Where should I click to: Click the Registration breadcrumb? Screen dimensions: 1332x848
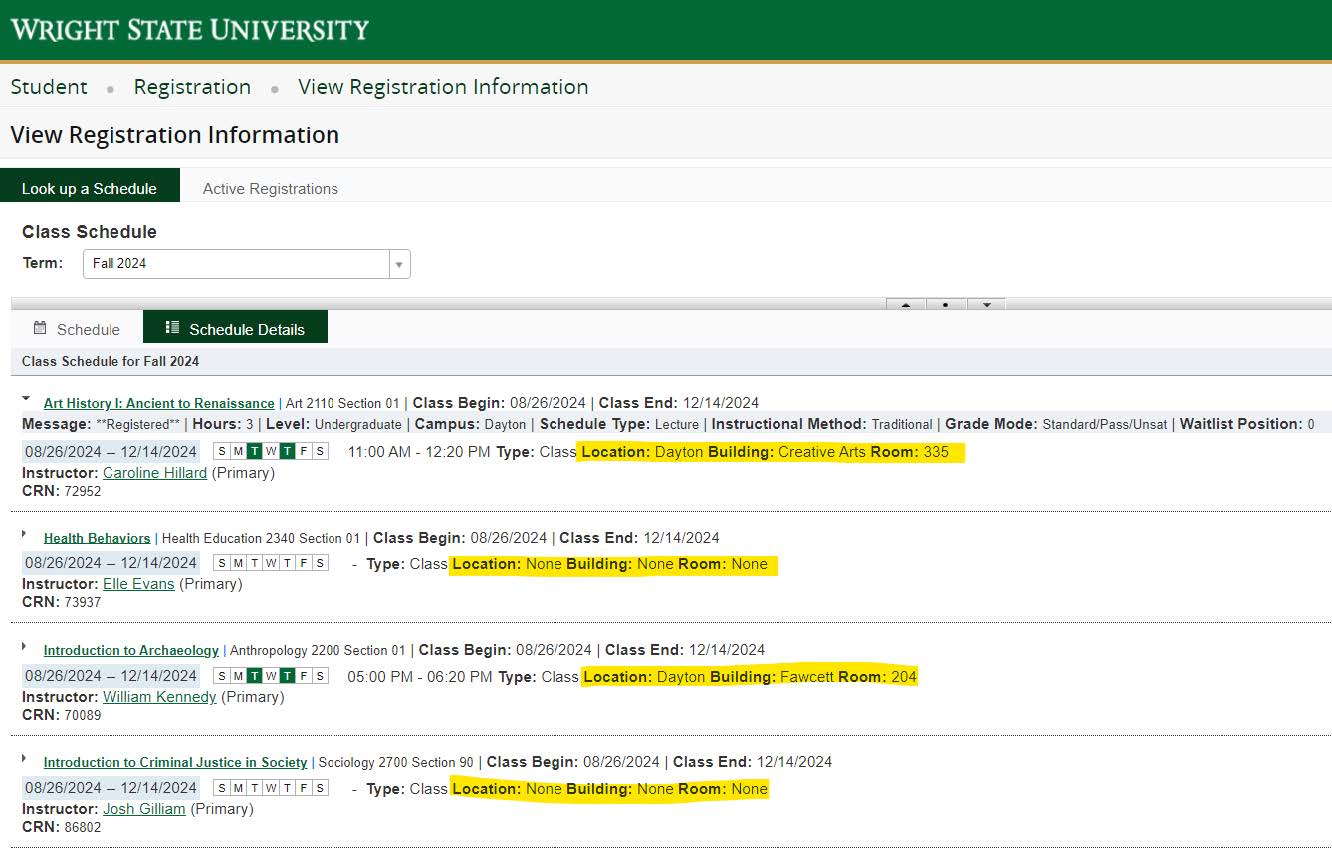[192, 87]
